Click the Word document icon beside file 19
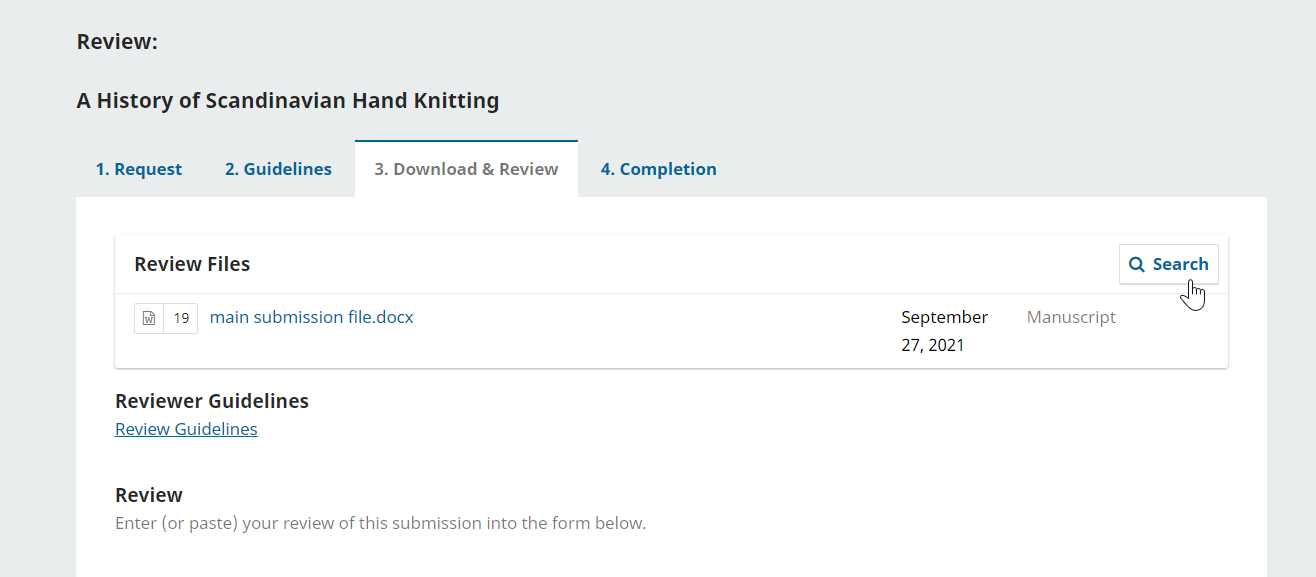Viewport: 1316px width, 577px height. [149, 318]
